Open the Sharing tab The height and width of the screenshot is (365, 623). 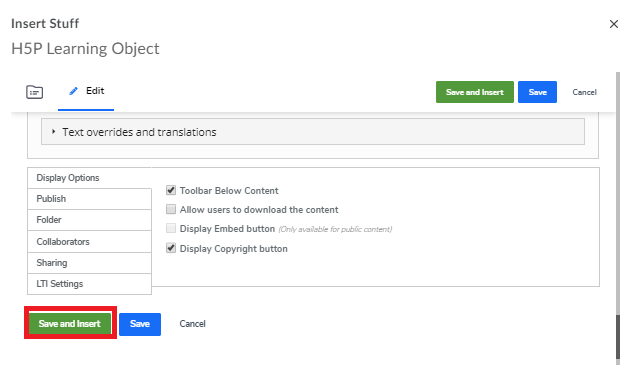(x=89, y=263)
